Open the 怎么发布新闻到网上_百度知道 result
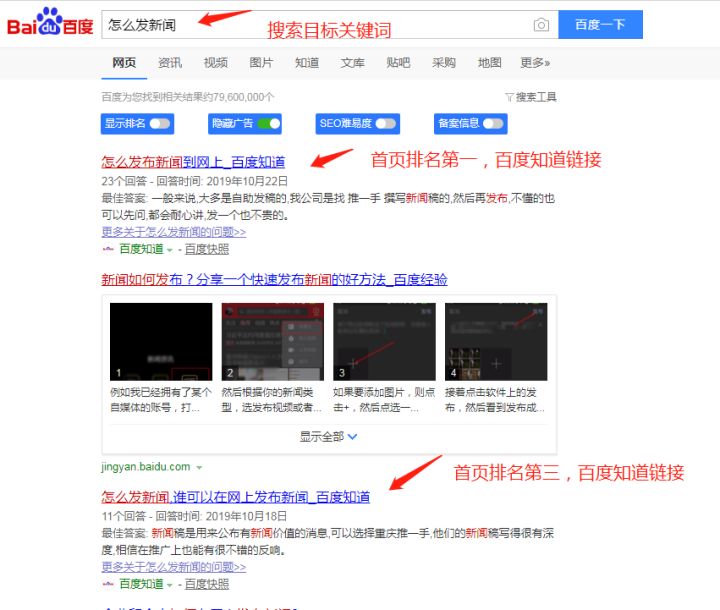Screen dimensions: 720x610 tap(193, 161)
